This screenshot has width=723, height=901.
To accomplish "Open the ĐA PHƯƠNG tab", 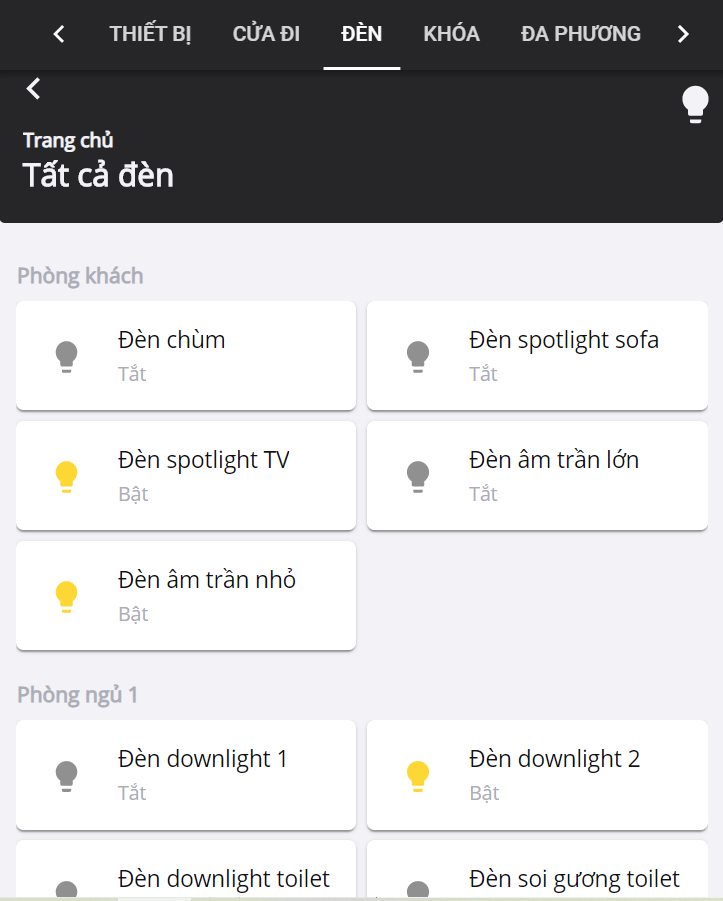I will pos(580,34).
